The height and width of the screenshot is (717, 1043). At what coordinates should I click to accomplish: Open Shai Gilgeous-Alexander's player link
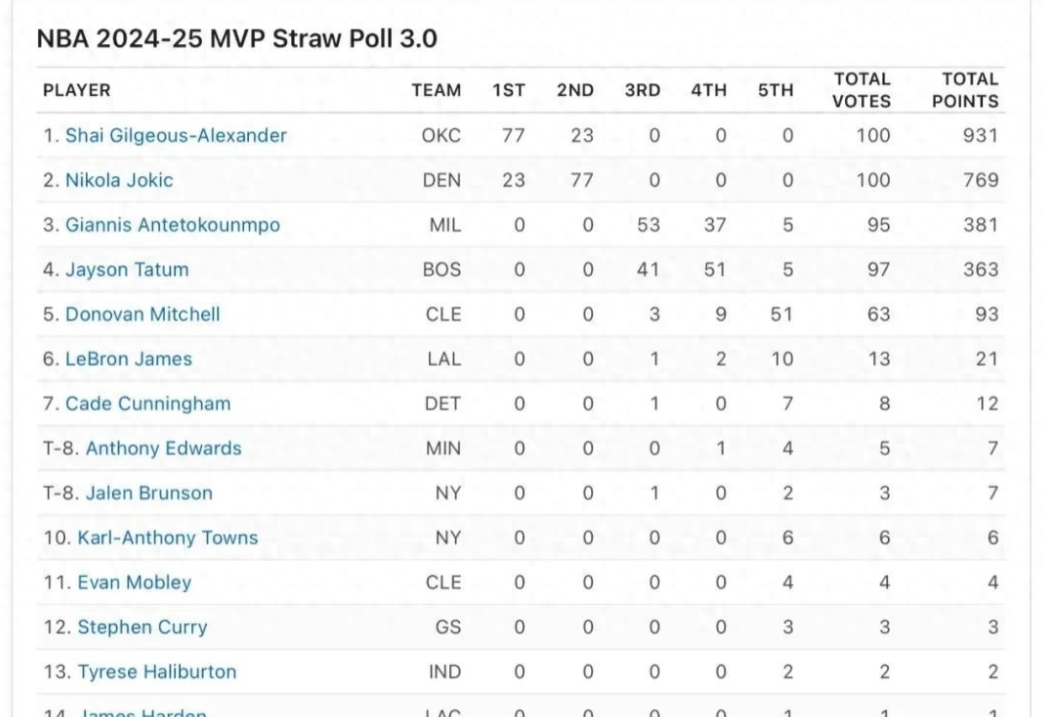tap(176, 136)
